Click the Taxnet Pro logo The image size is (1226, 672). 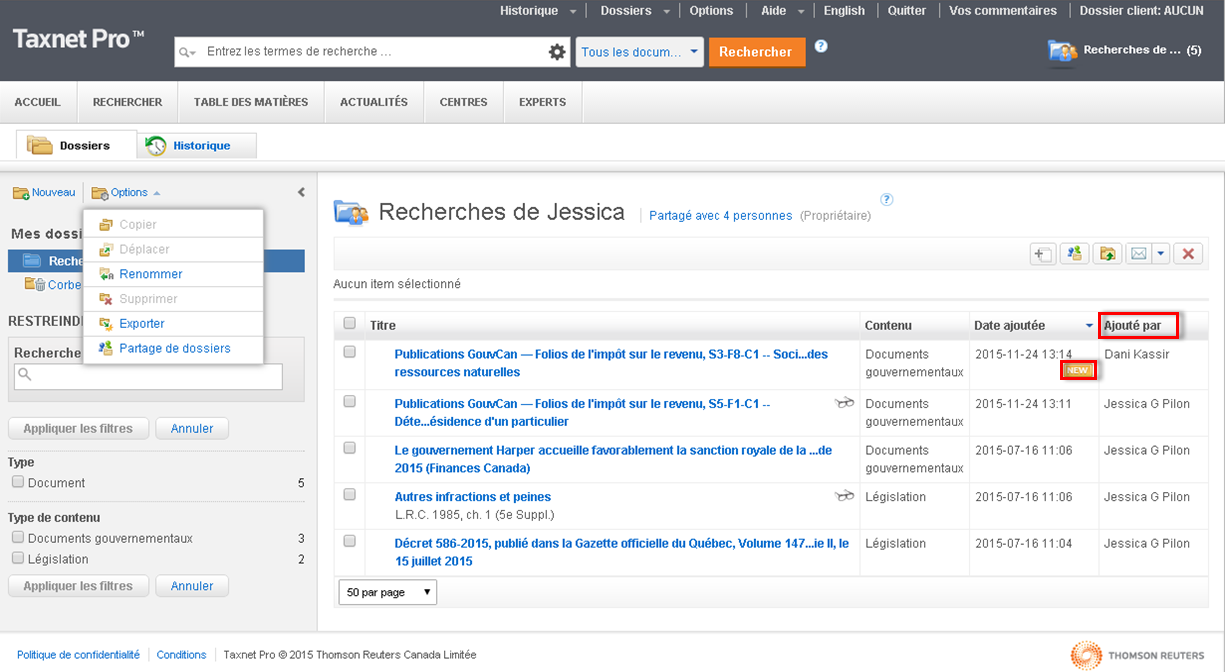click(78, 40)
